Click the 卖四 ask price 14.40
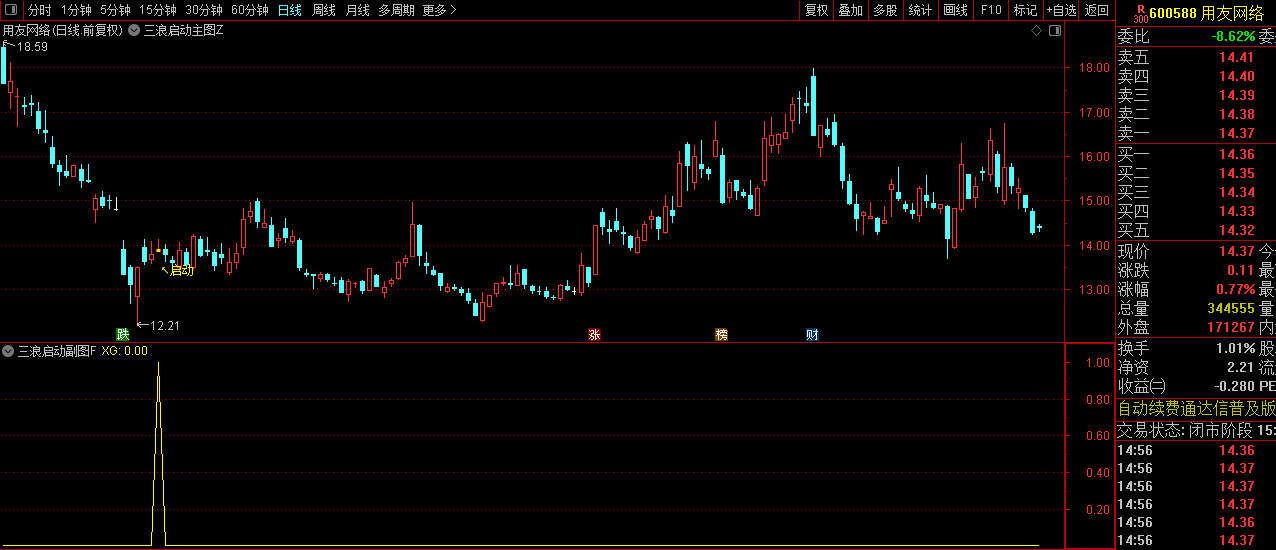The height and width of the screenshot is (550, 1276). (1236, 77)
